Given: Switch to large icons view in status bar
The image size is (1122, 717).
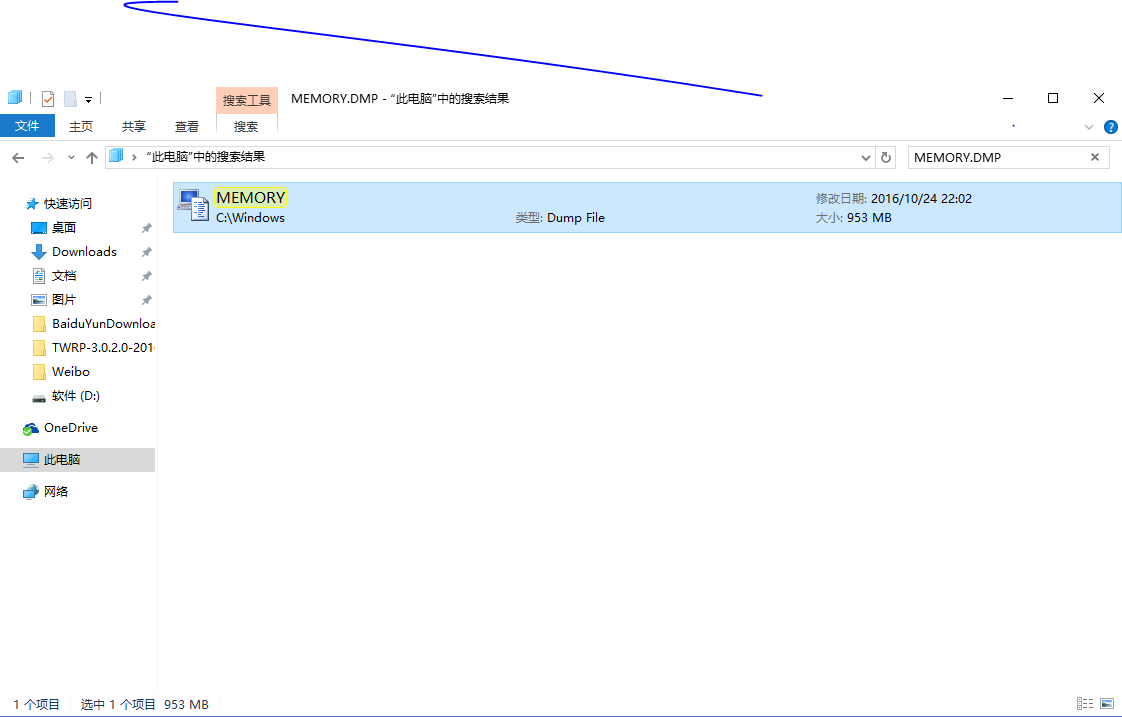Looking at the screenshot, I should tap(1106, 704).
